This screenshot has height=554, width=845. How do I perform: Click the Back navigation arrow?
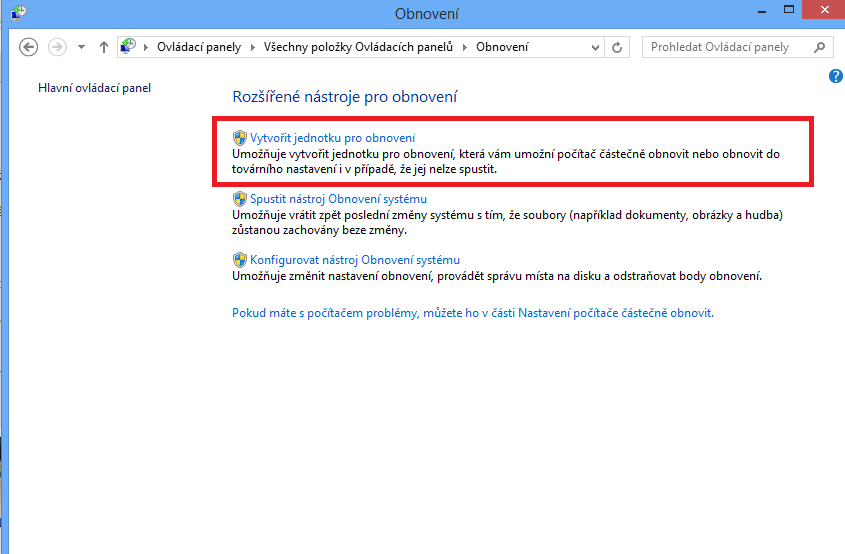[x=29, y=47]
